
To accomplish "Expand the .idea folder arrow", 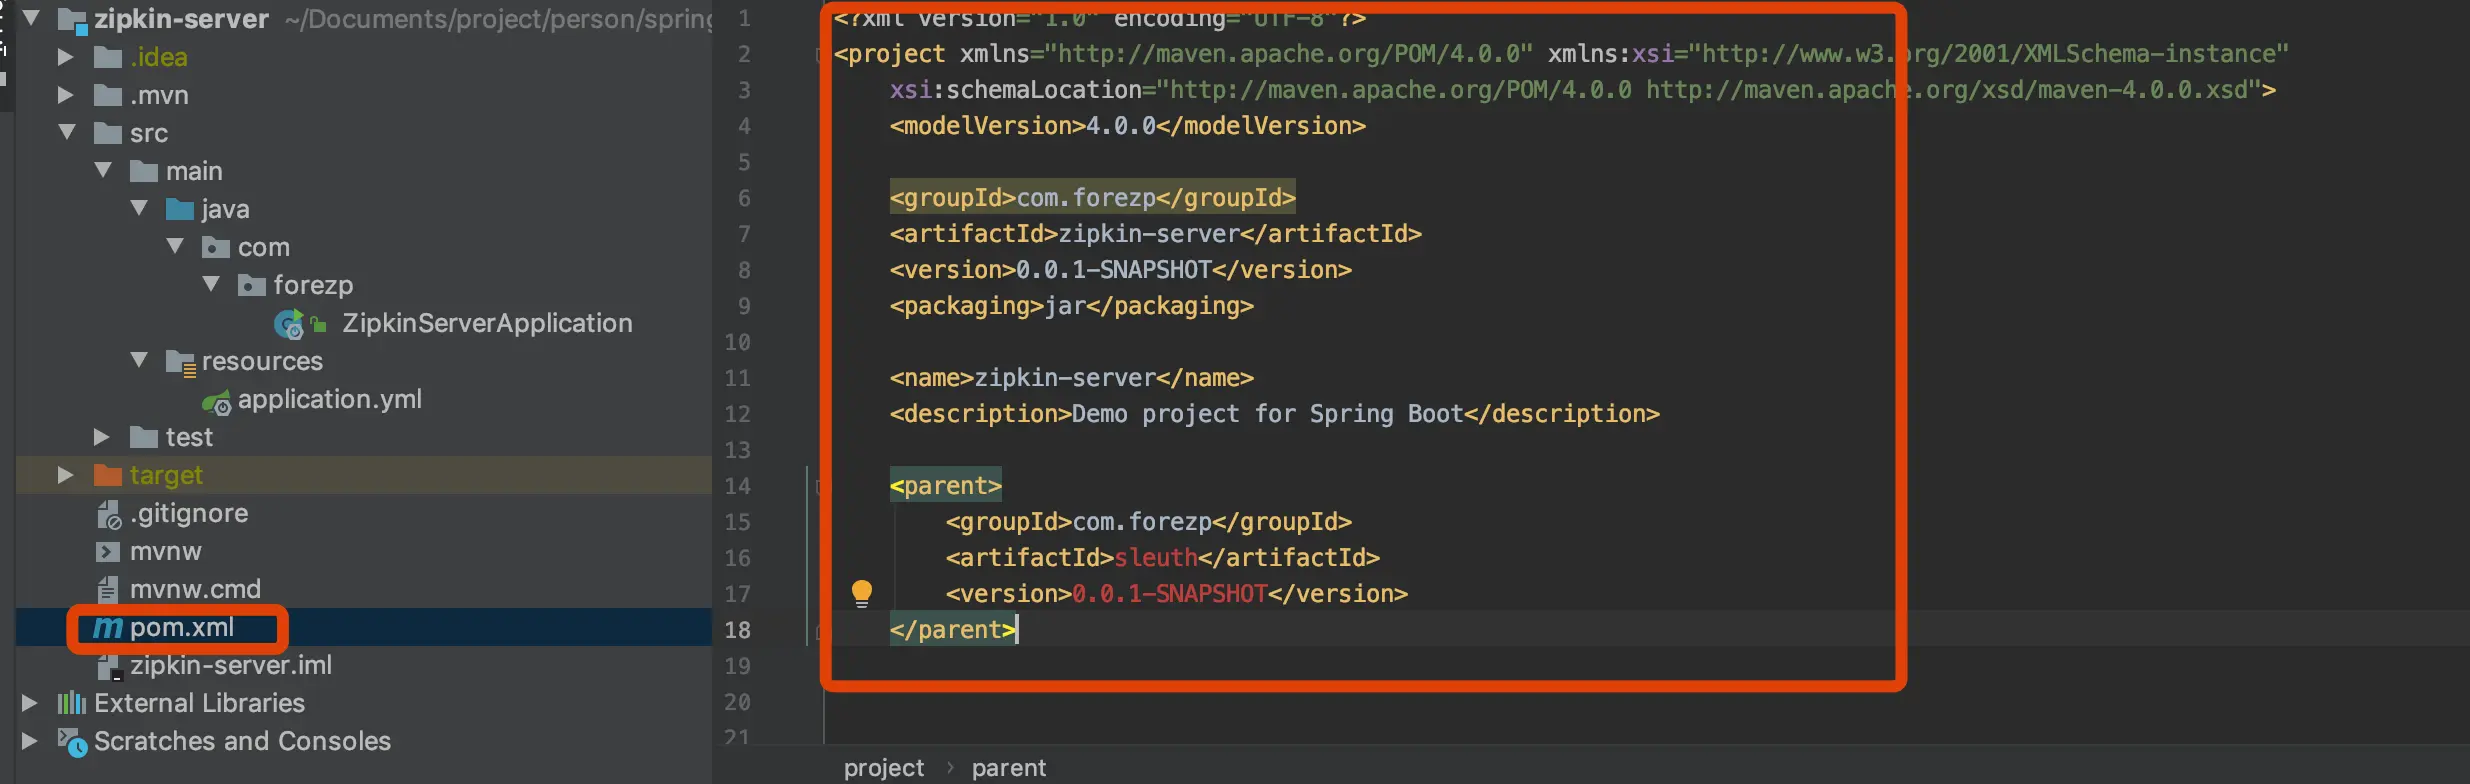I will (66, 57).
